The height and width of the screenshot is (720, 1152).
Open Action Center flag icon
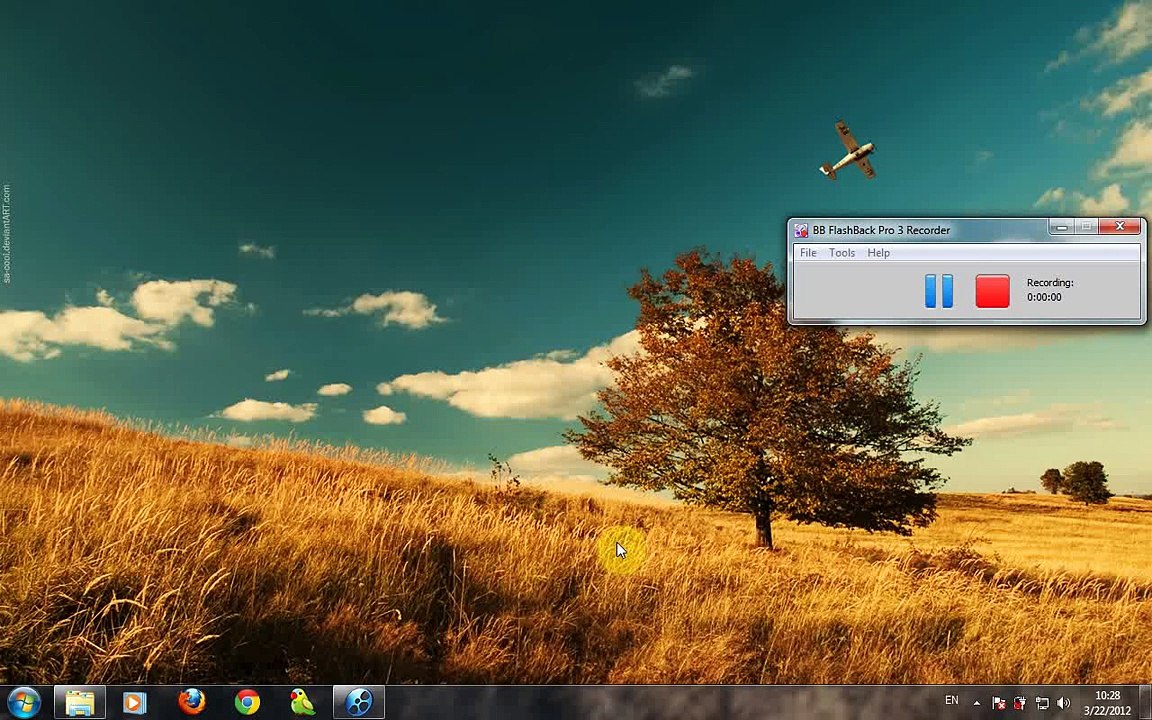[x=998, y=703]
